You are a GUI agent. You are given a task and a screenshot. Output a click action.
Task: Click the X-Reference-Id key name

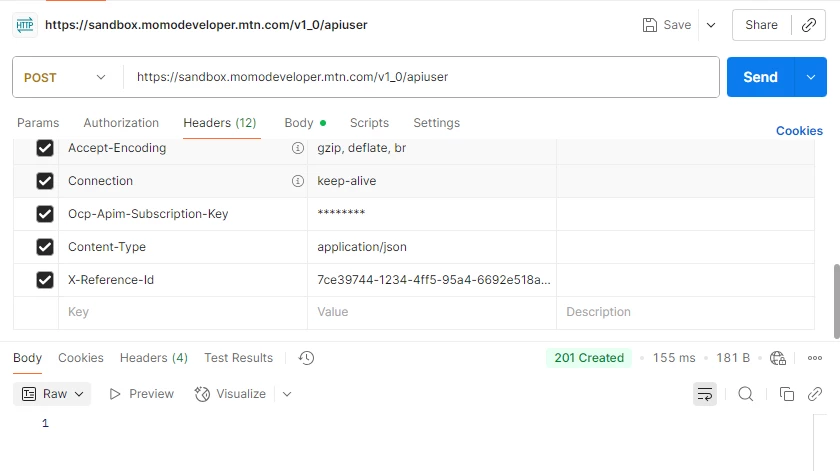coord(110,280)
